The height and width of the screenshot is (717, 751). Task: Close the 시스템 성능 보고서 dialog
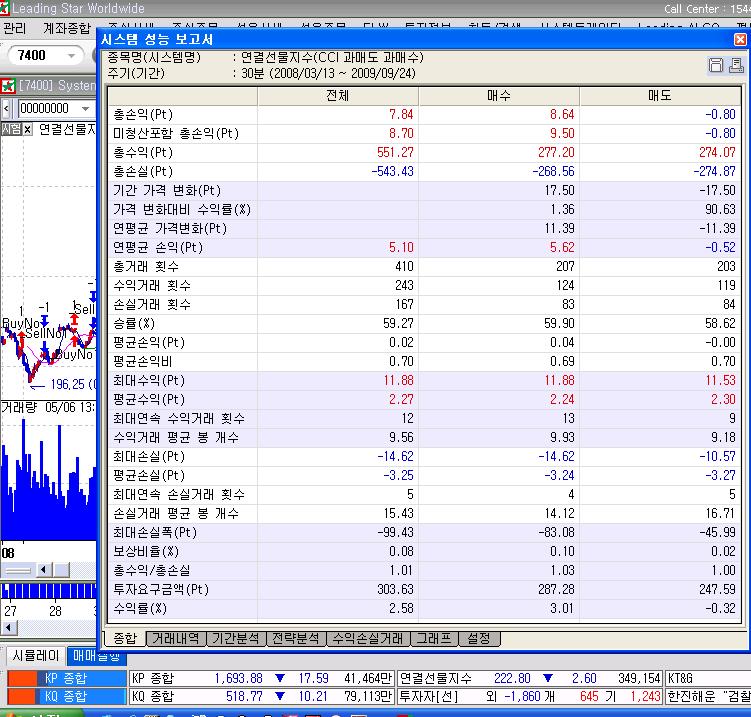click(739, 40)
